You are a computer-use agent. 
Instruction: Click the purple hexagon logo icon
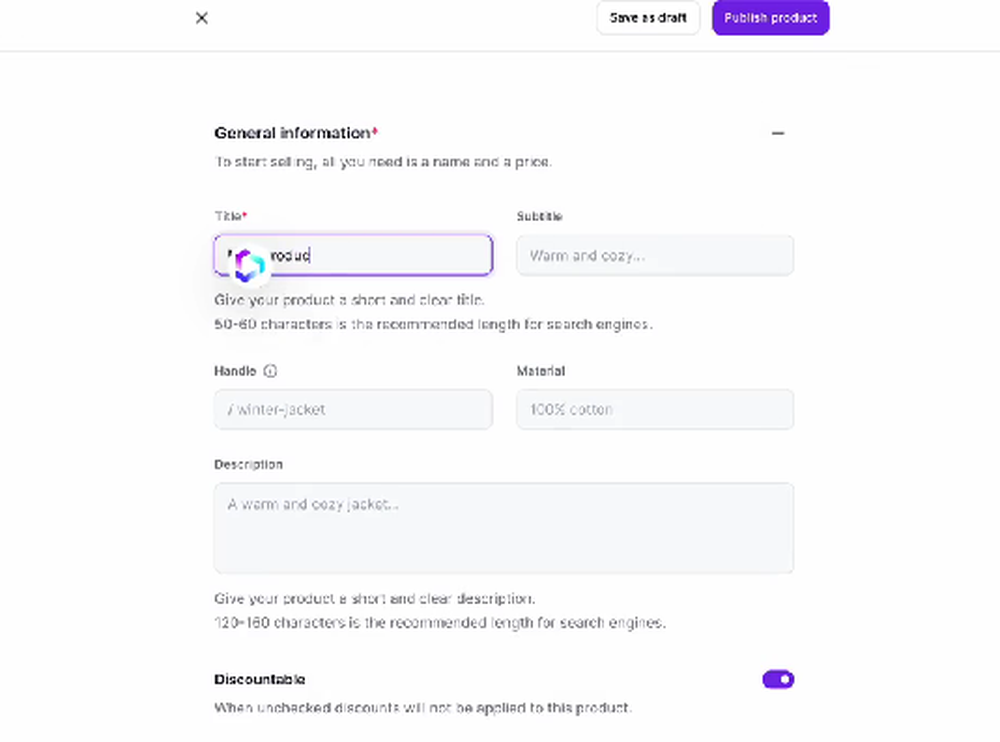[249, 264]
